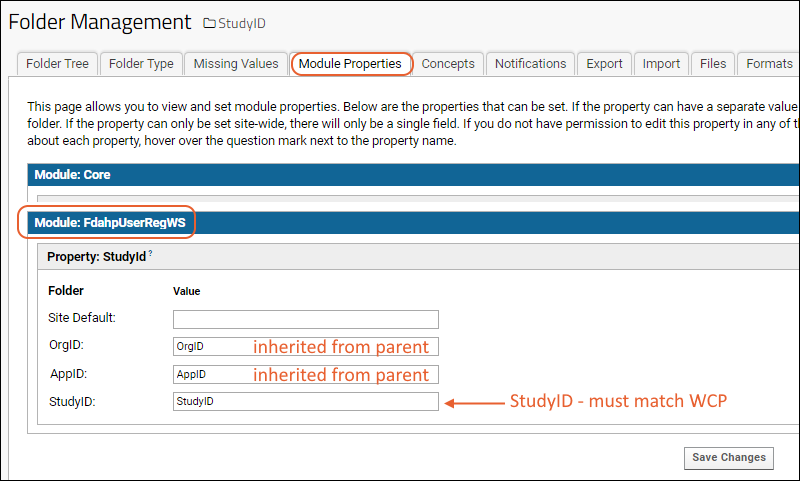Click the question mark next to Property: StudyId

(x=150, y=255)
